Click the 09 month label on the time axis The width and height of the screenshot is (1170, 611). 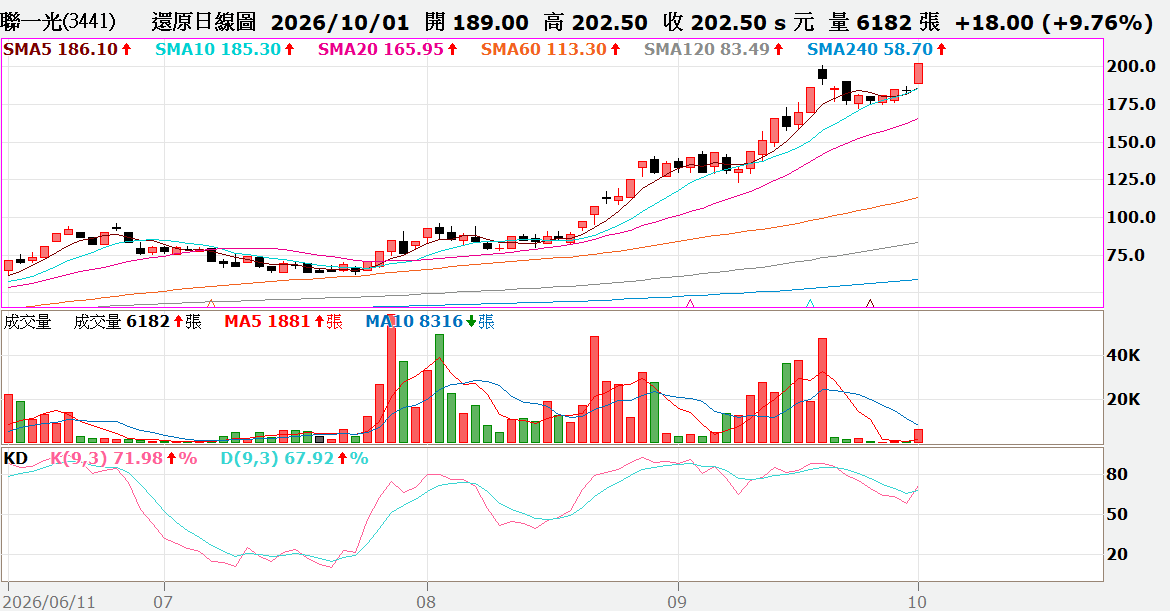pyautogui.click(x=678, y=601)
